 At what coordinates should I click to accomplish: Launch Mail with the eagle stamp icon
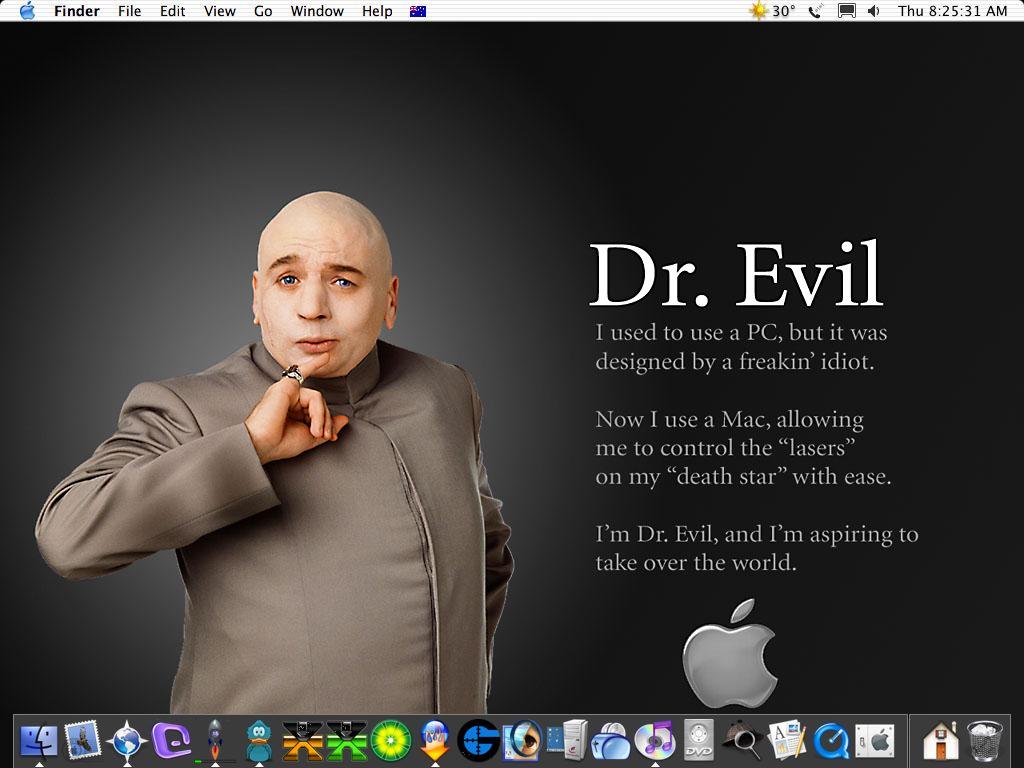click(x=82, y=741)
